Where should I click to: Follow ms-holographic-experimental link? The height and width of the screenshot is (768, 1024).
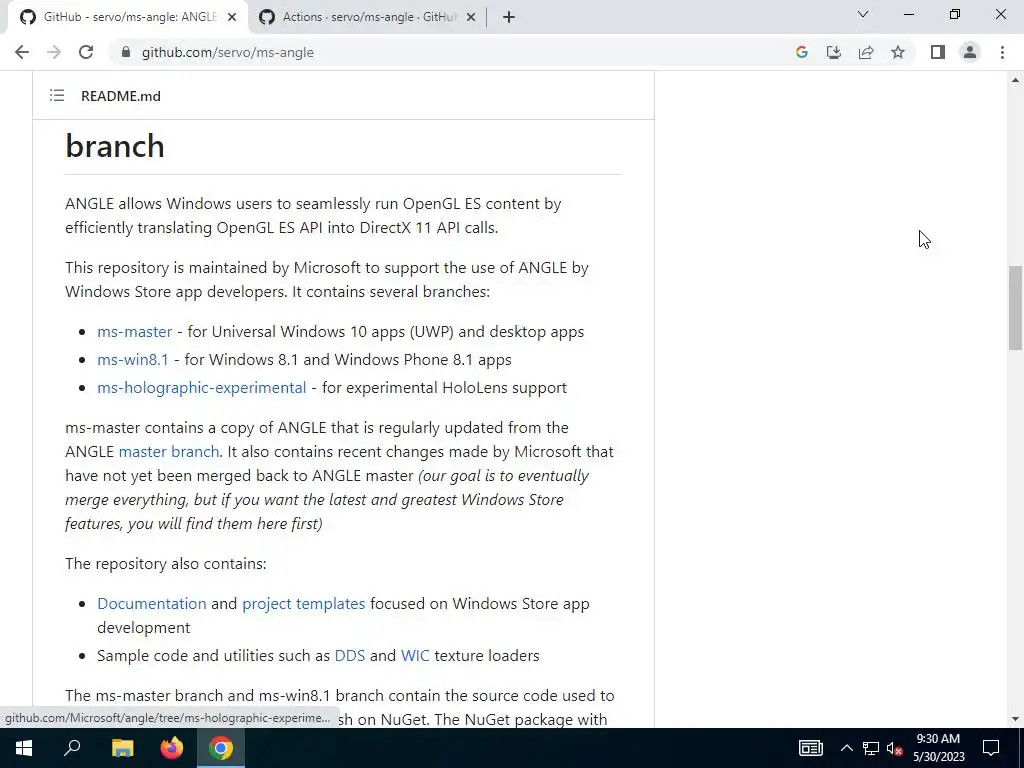point(201,388)
